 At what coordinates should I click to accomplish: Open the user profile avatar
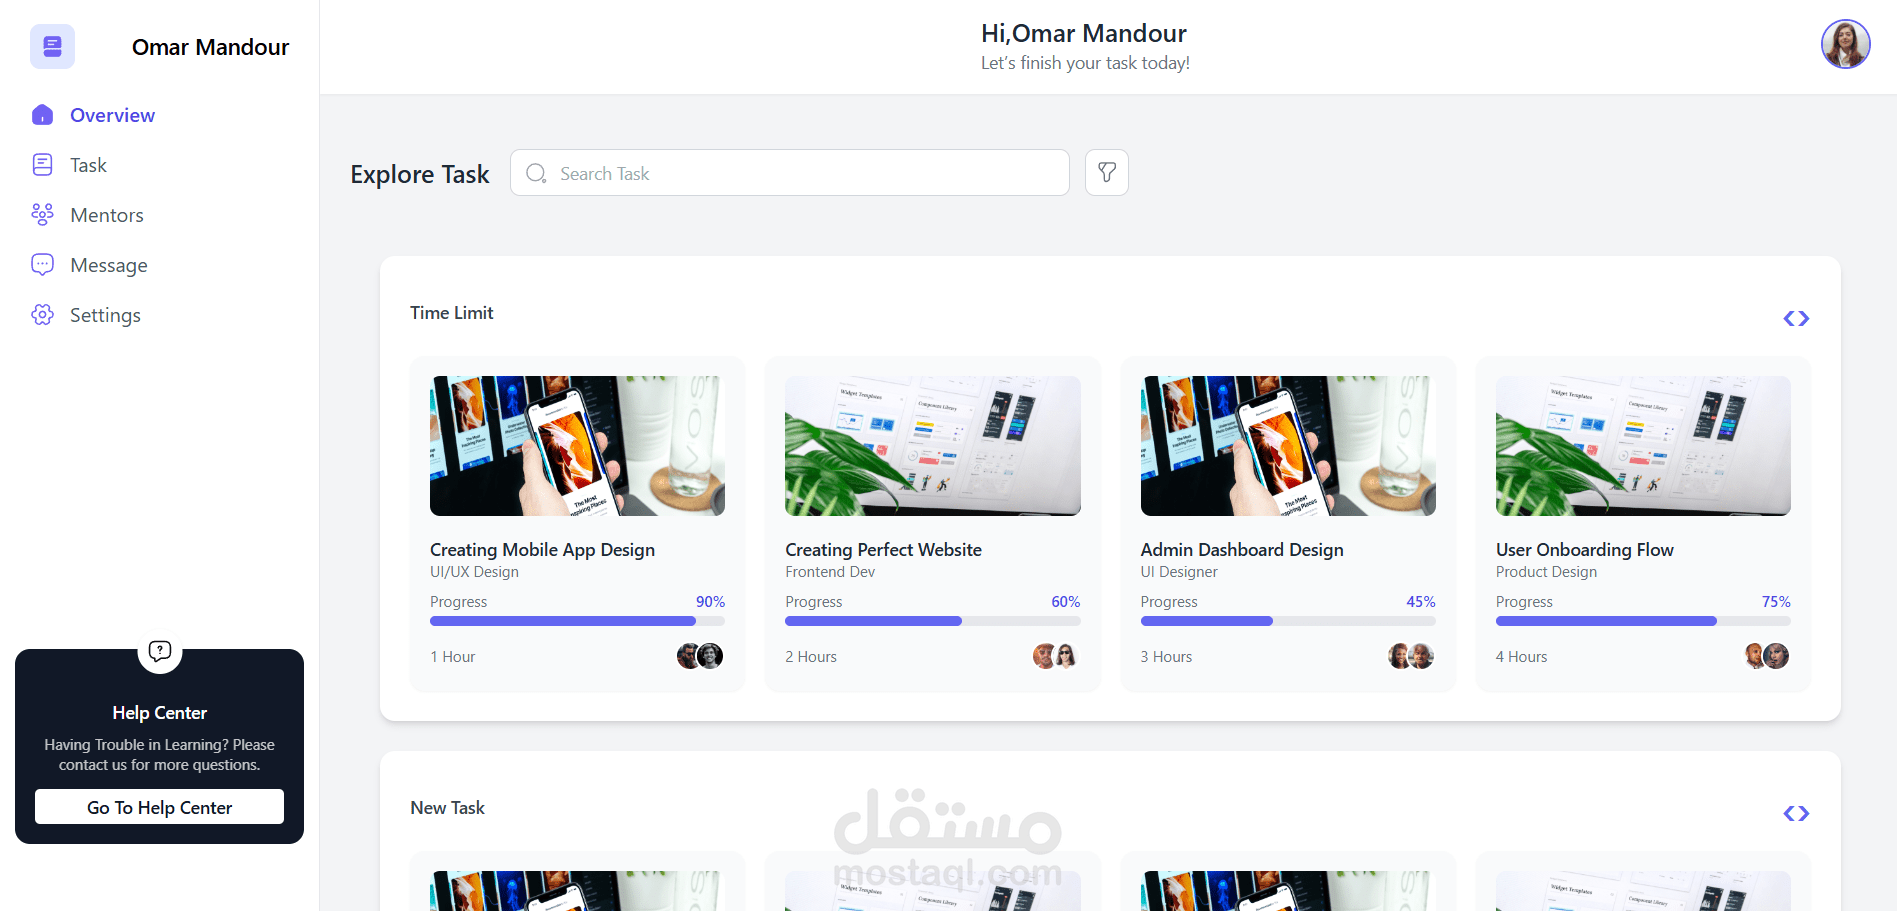pyautogui.click(x=1845, y=44)
